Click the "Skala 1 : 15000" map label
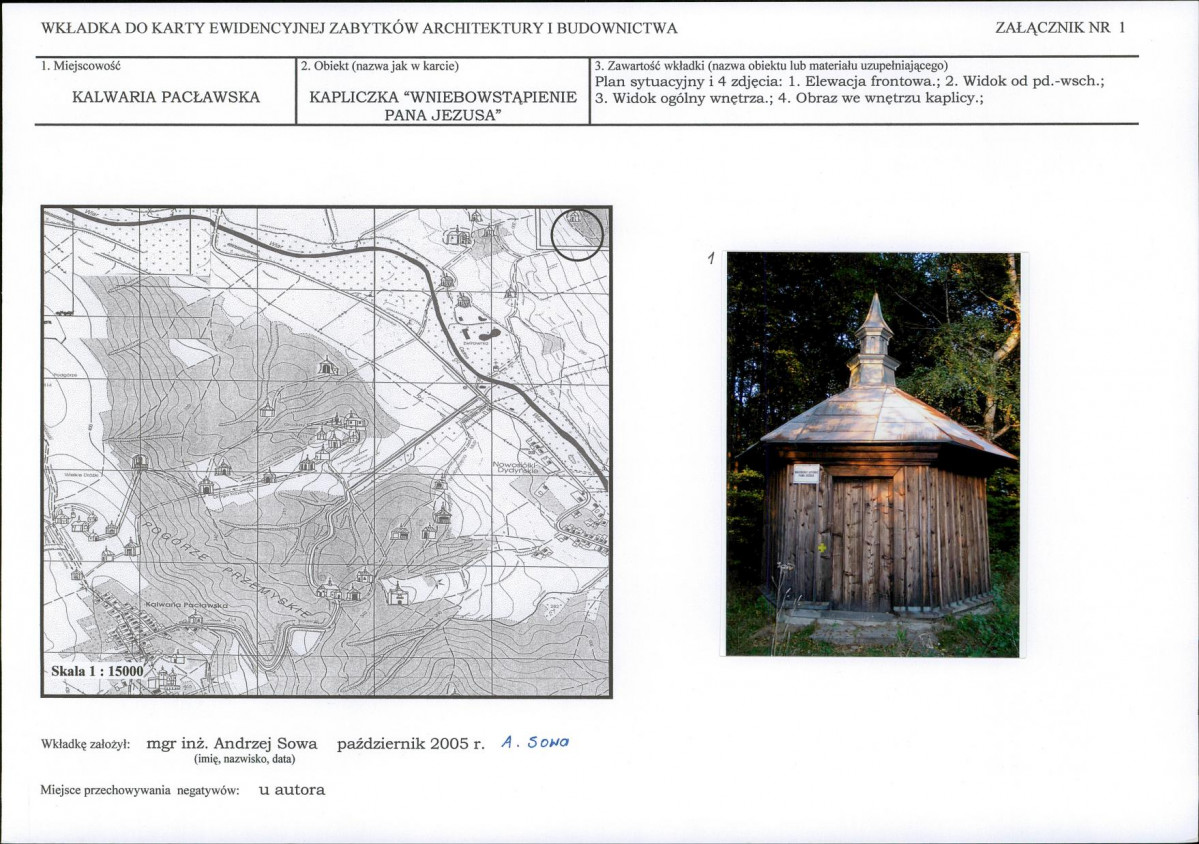 97,671
